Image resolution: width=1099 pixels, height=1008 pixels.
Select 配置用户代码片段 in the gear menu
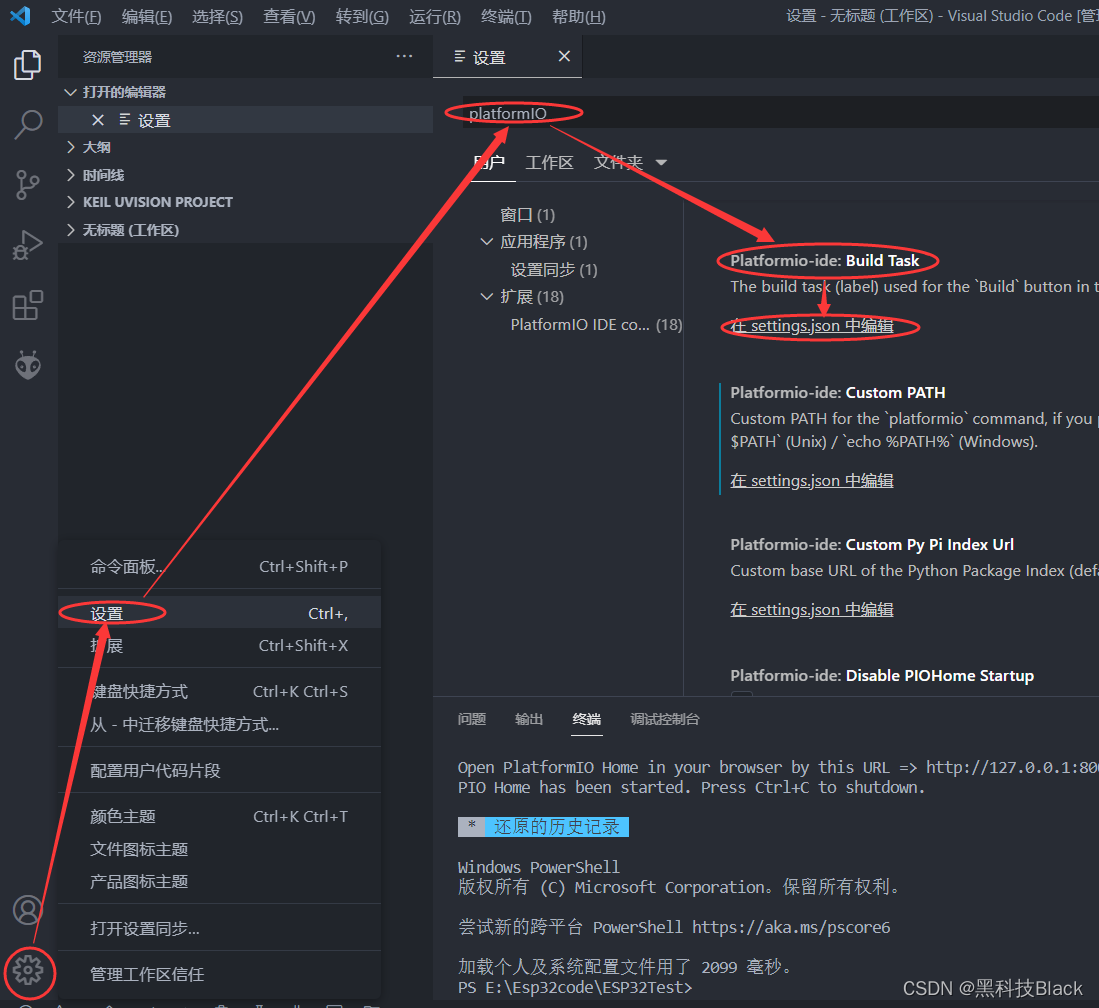pos(219,770)
